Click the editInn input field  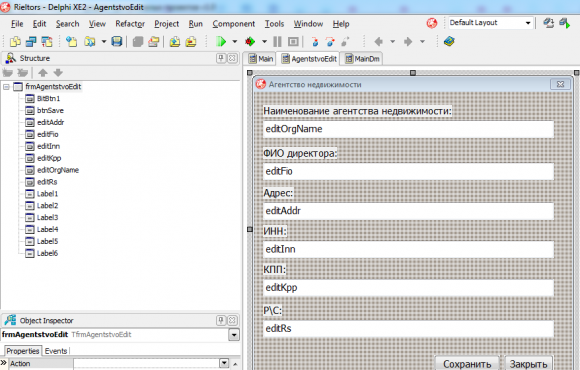(x=408, y=249)
